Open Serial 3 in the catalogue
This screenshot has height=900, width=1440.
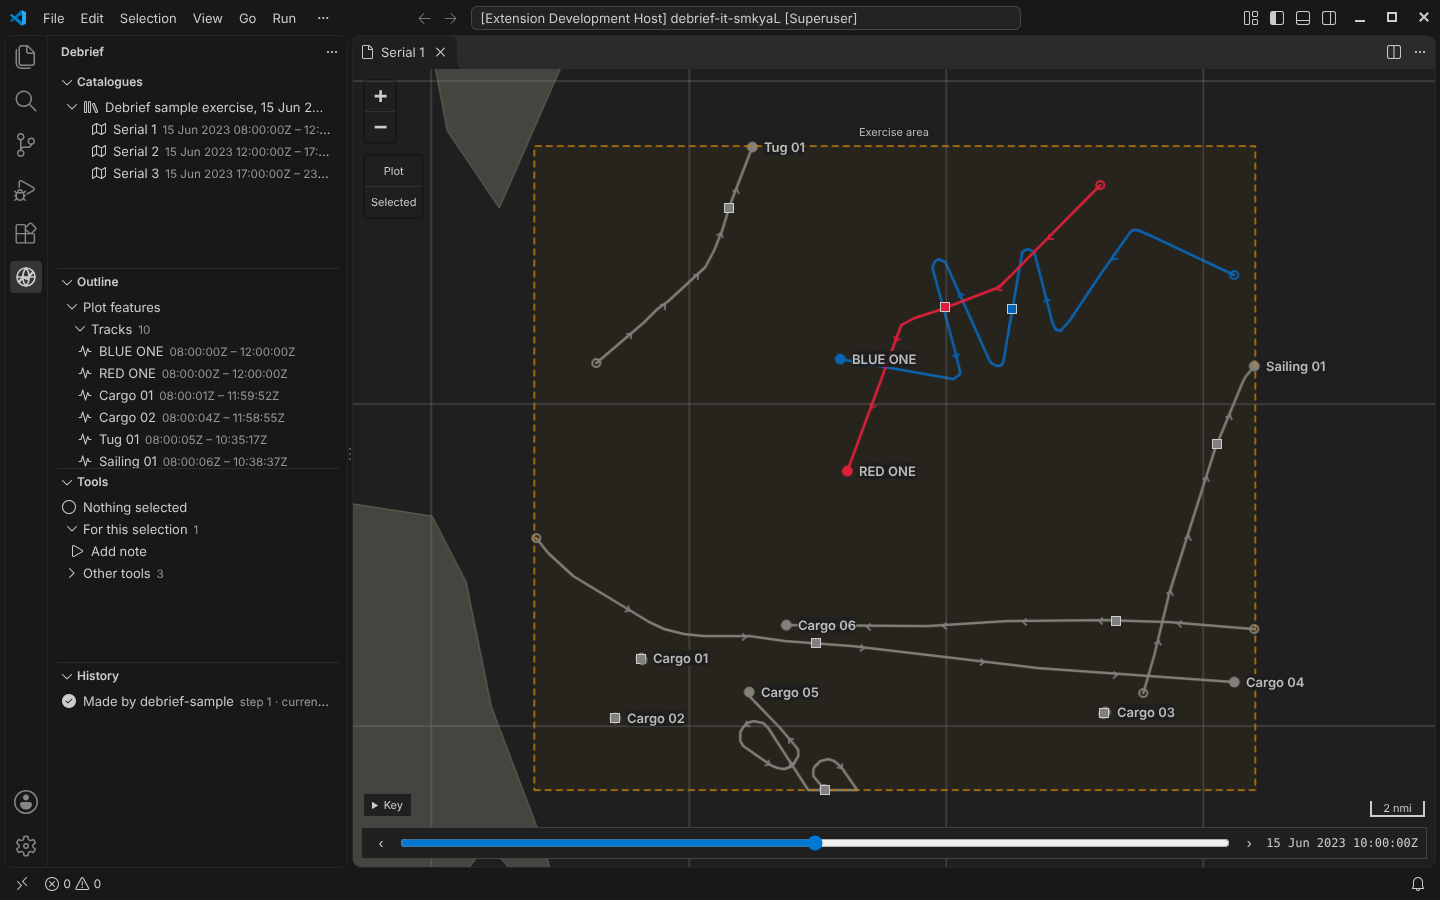[x=198, y=173]
